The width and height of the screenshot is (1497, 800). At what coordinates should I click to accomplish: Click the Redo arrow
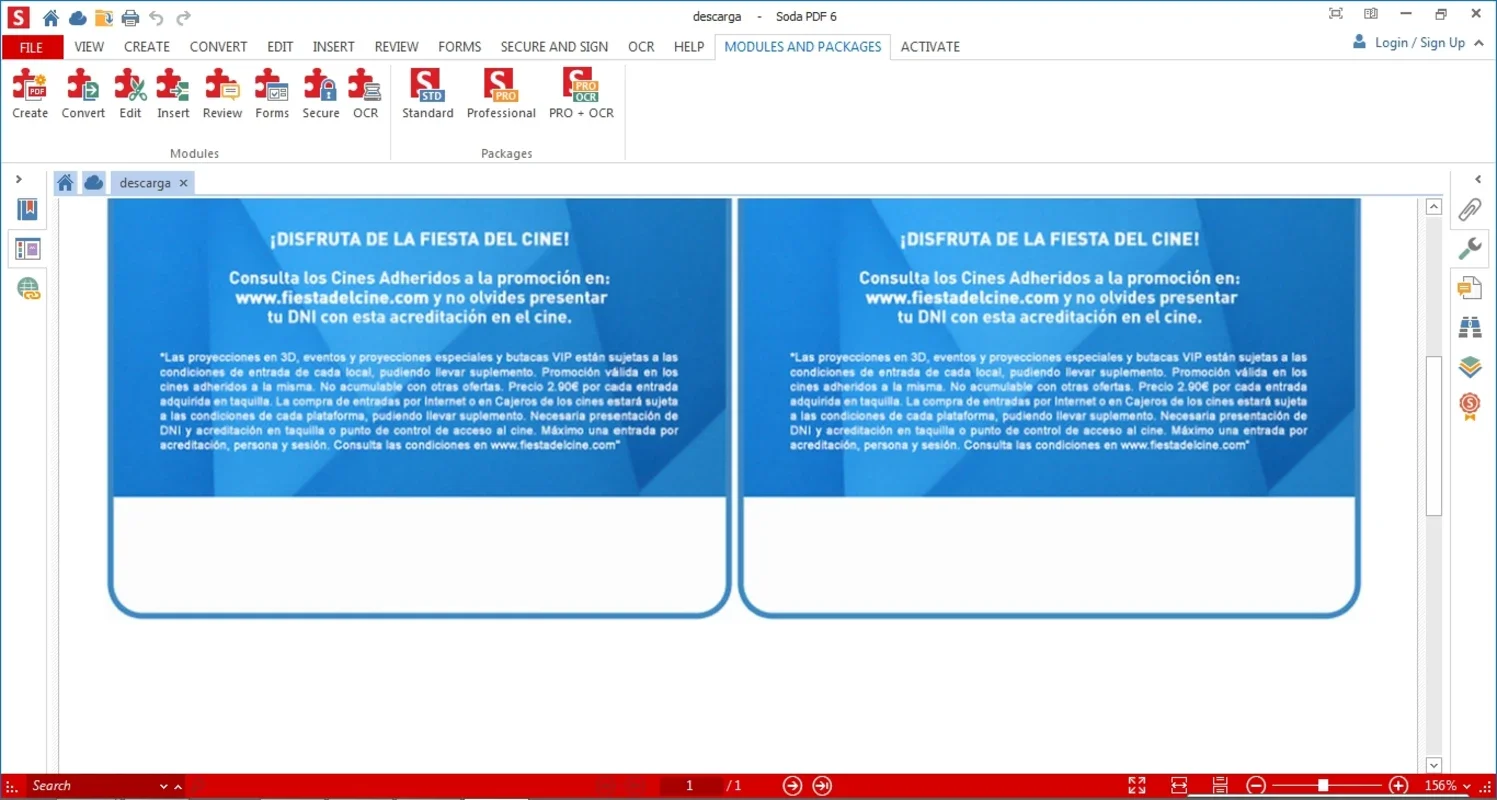pyautogui.click(x=183, y=17)
